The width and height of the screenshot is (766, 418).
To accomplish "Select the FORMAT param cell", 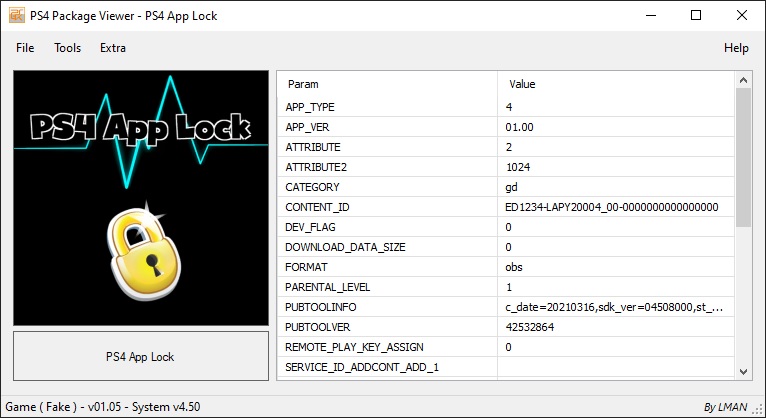I will [387, 267].
